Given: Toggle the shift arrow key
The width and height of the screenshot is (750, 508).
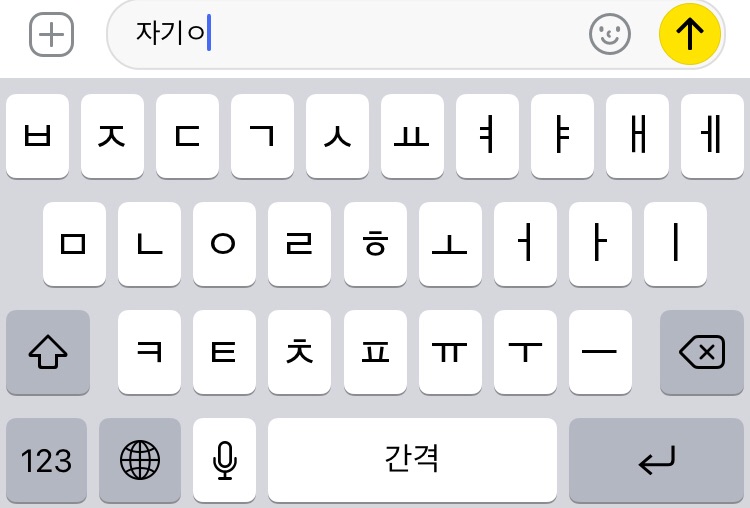Looking at the screenshot, I should coord(48,352).
